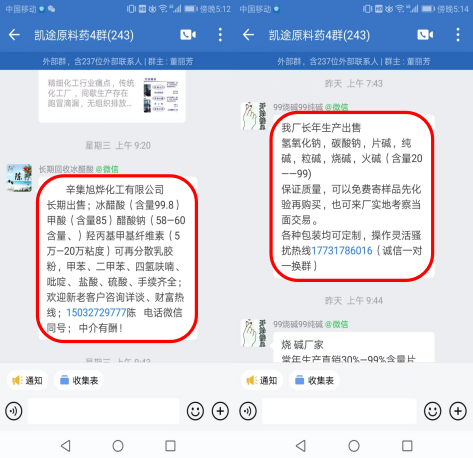Open the avatar of sender 长期回收冰醋酸
The width and height of the screenshot is (473, 458).
tap(19, 178)
